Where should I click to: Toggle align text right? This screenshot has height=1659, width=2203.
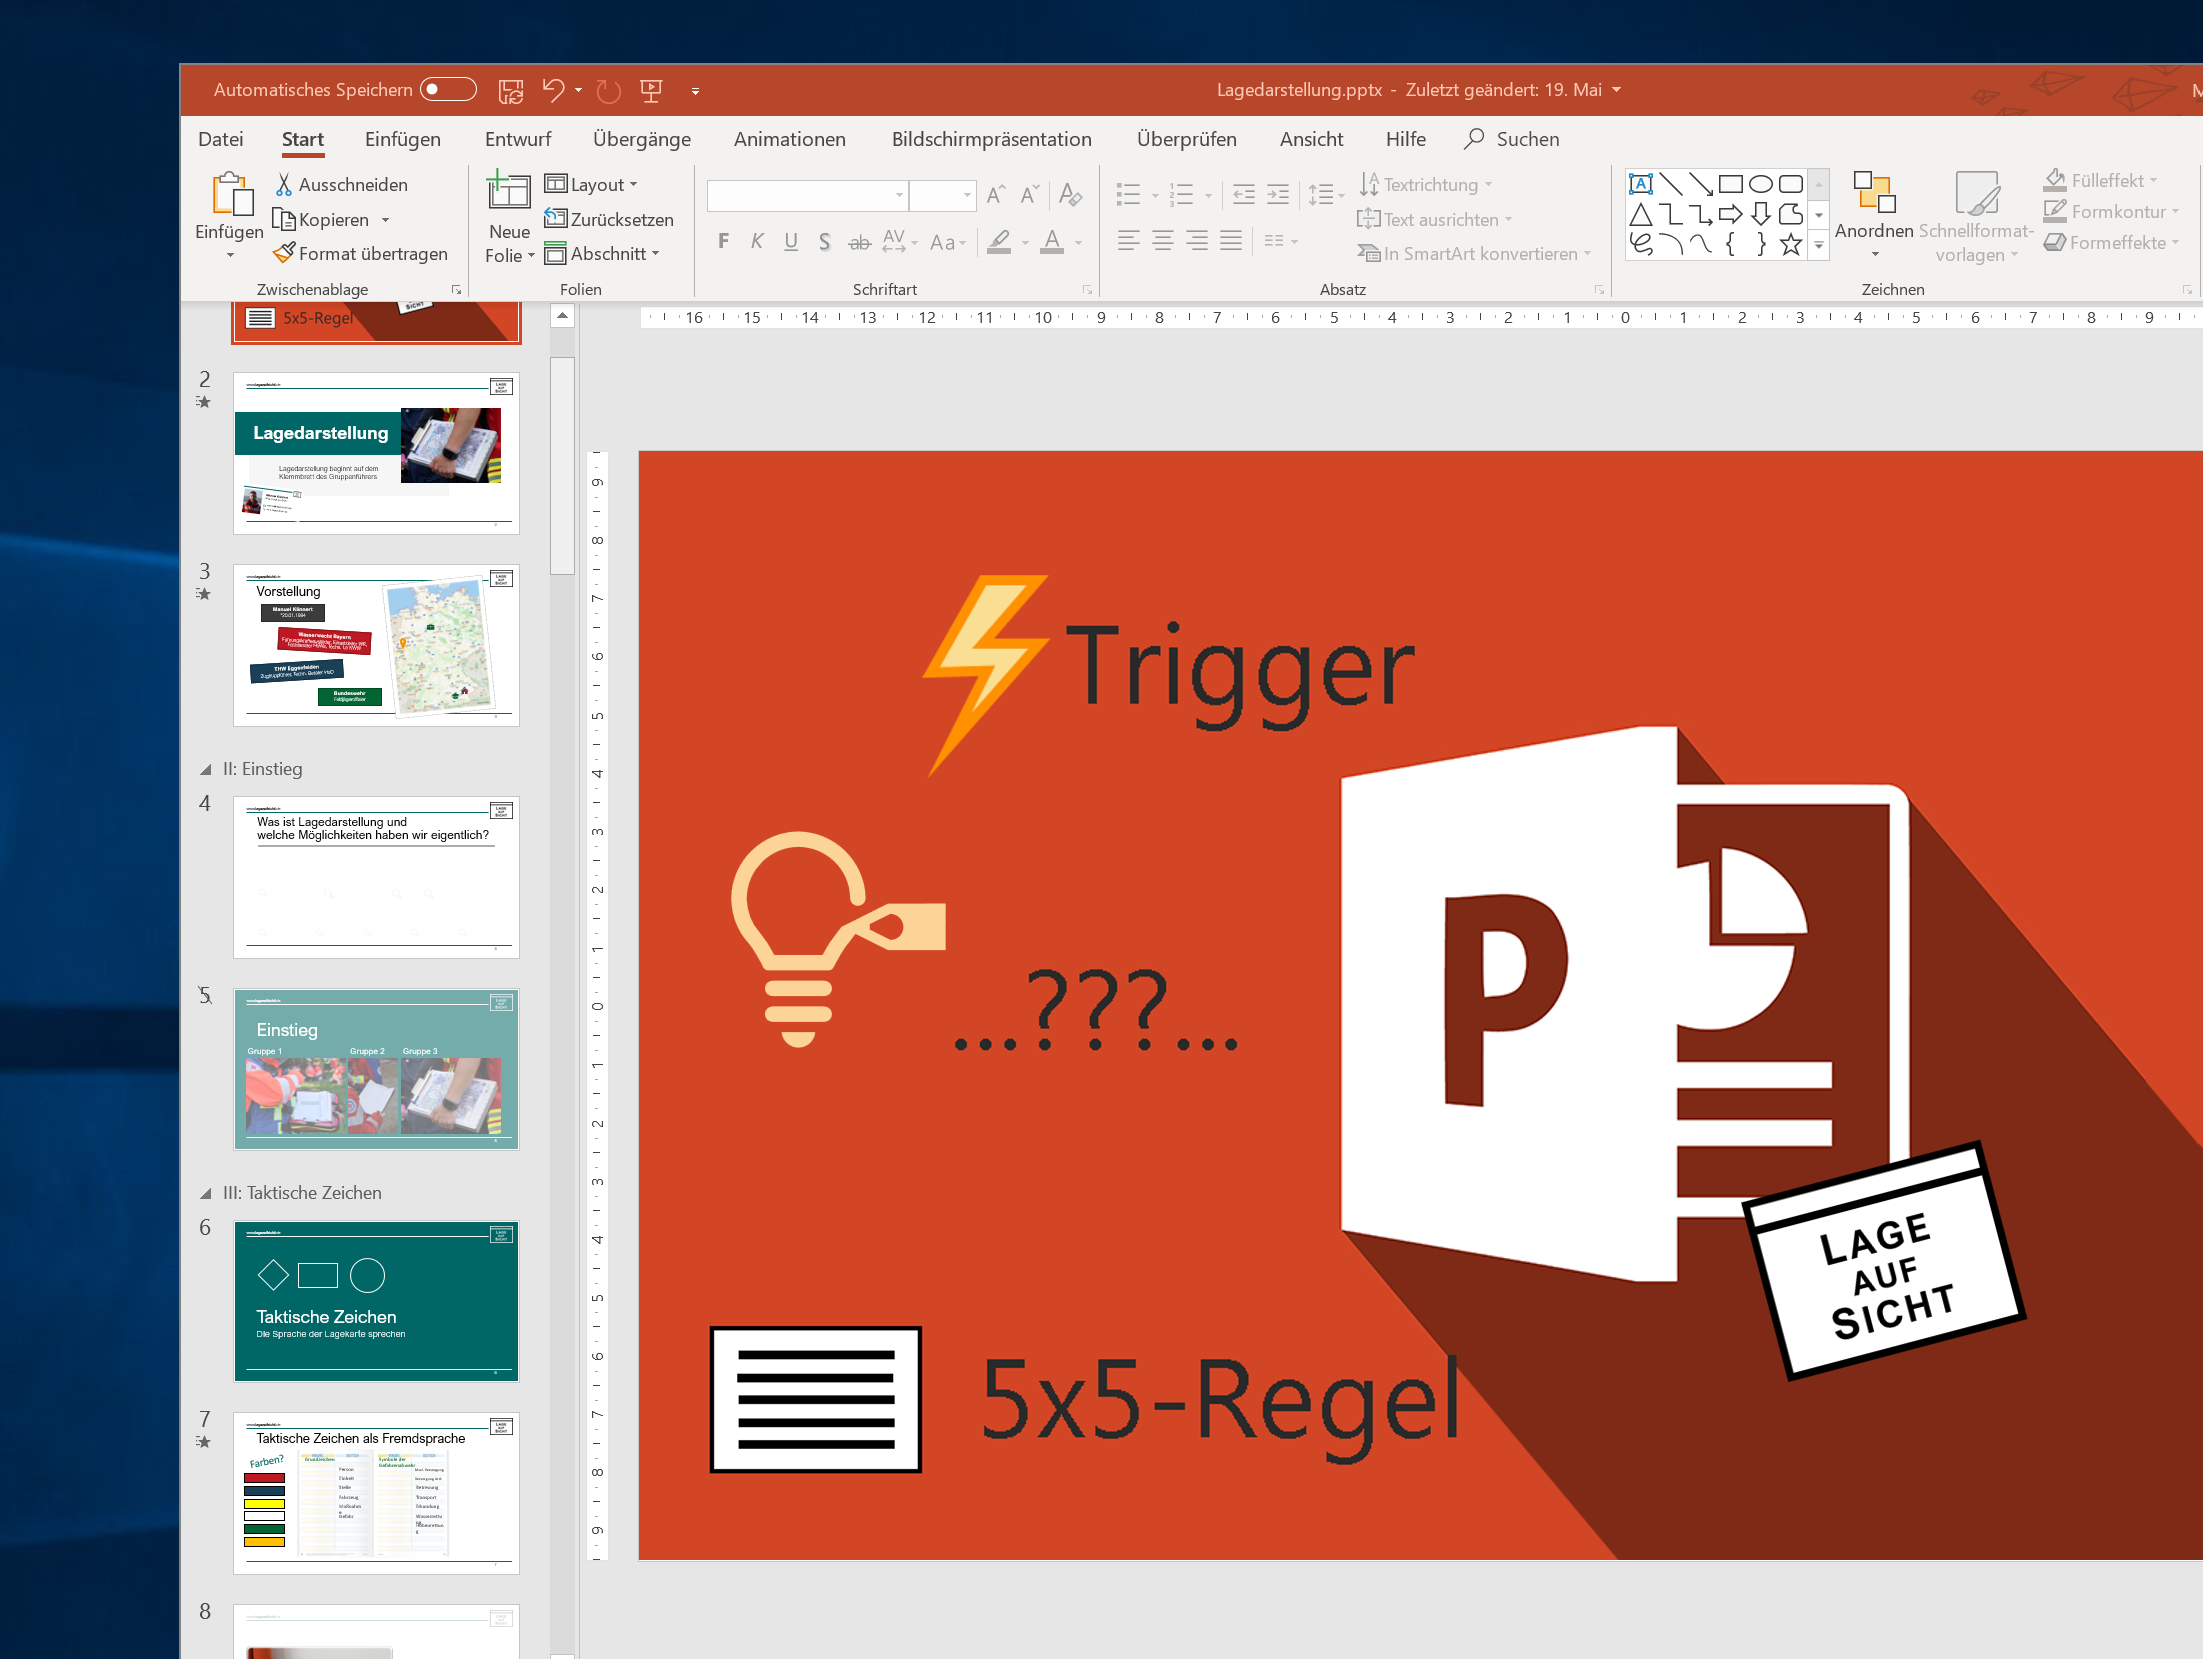pos(1197,241)
